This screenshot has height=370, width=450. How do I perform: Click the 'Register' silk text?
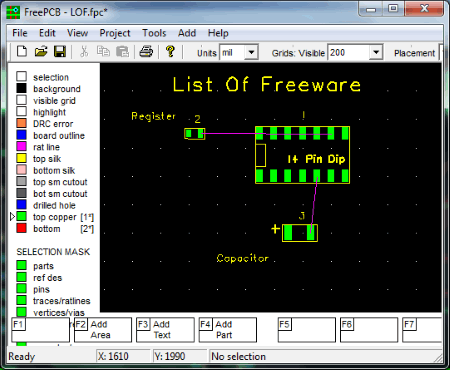153,116
